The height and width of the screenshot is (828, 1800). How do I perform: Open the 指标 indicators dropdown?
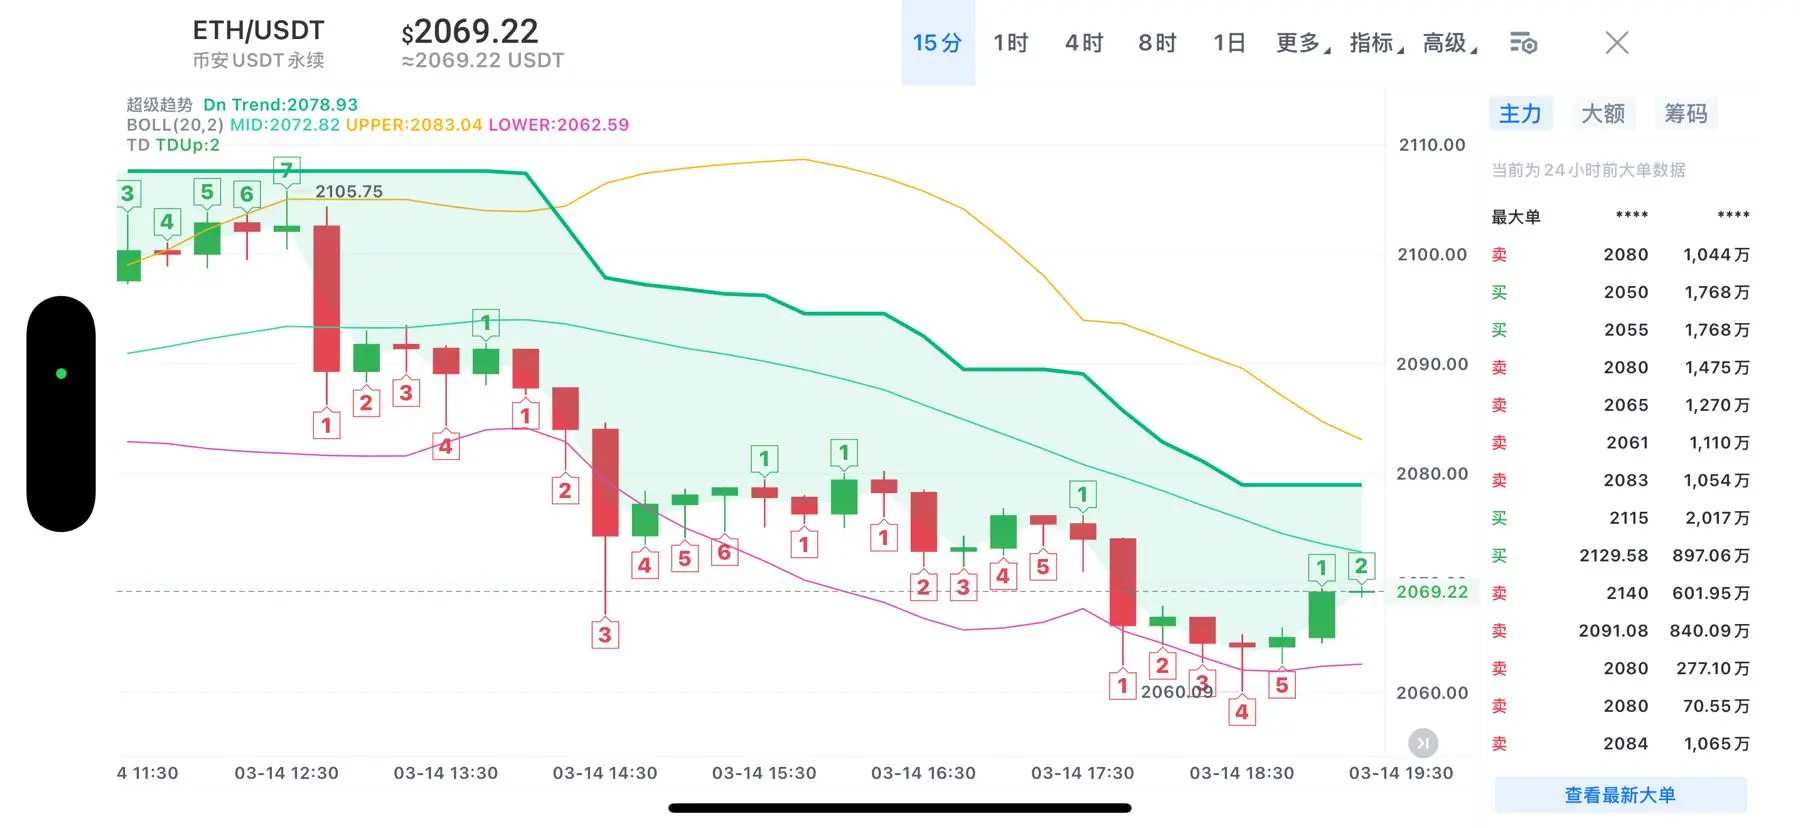tap(1376, 43)
